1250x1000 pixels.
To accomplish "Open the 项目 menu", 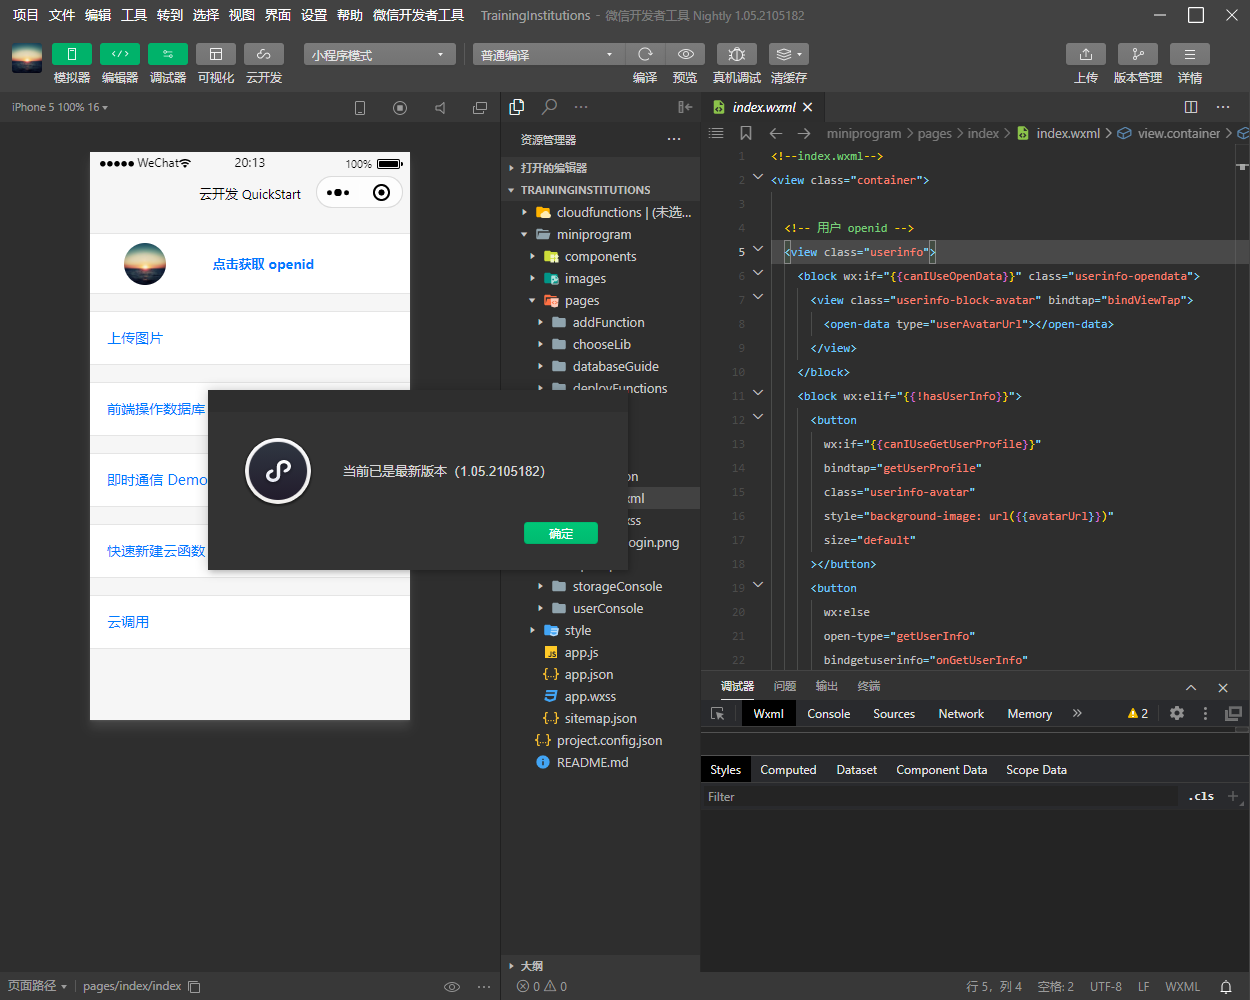I will (25, 15).
